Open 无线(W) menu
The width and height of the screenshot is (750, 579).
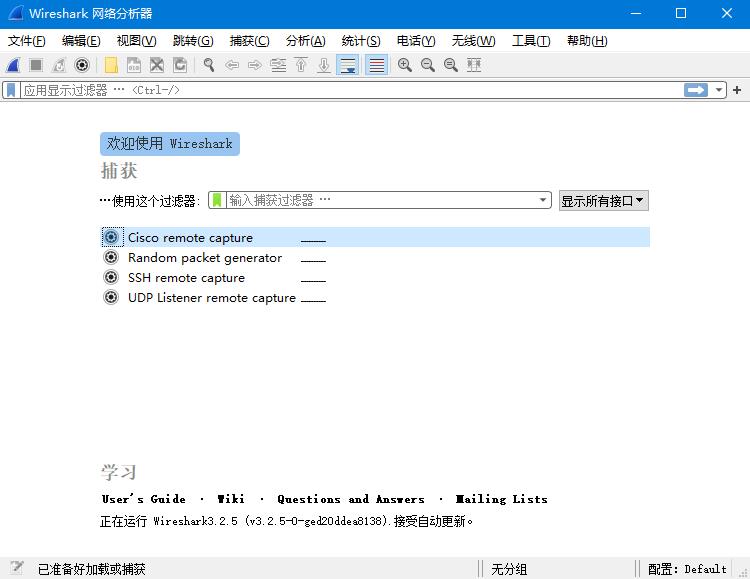(x=473, y=41)
